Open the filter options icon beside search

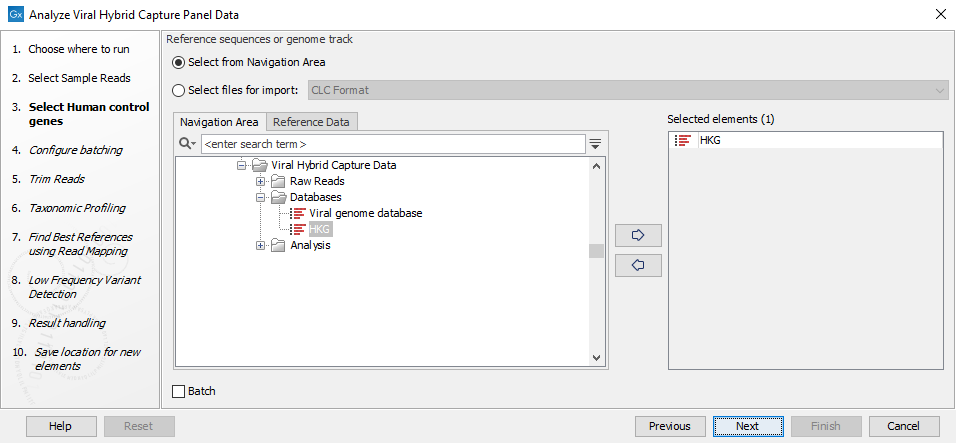pyautogui.click(x=596, y=144)
